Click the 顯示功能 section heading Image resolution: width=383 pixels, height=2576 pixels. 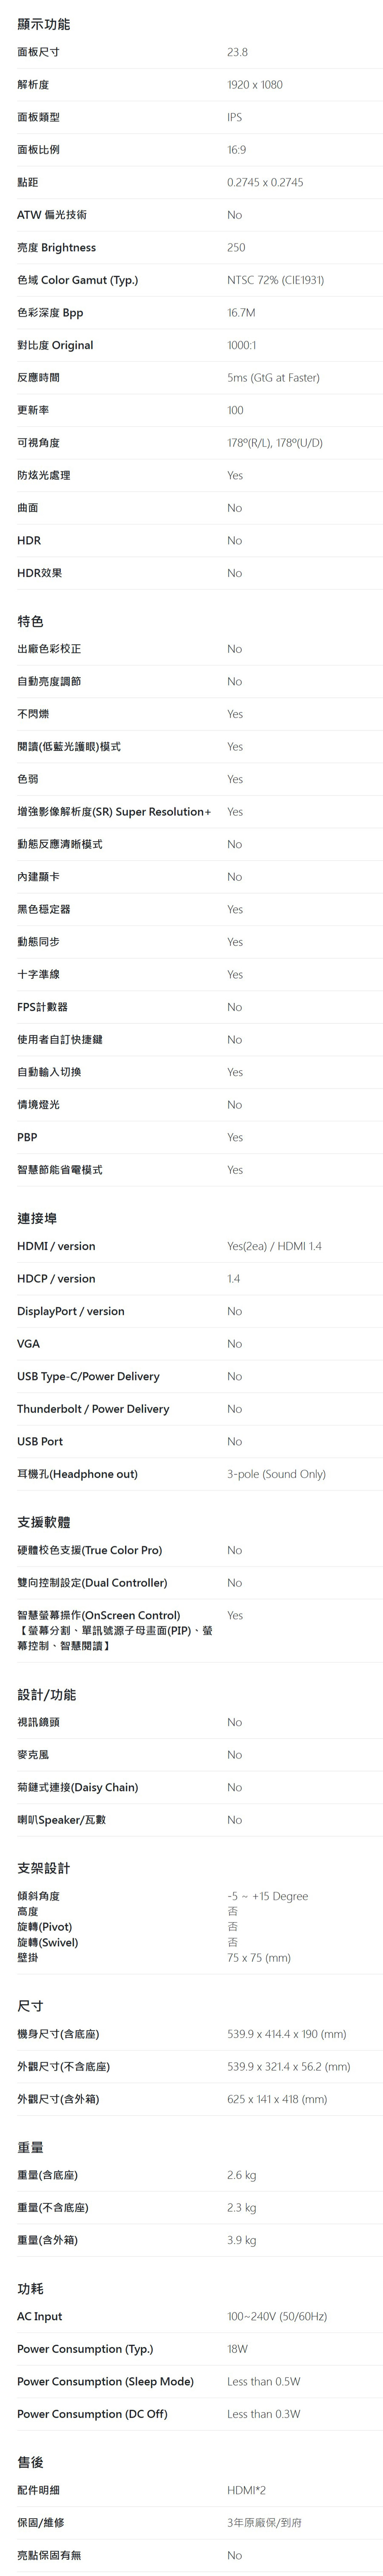(x=43, y=23)
